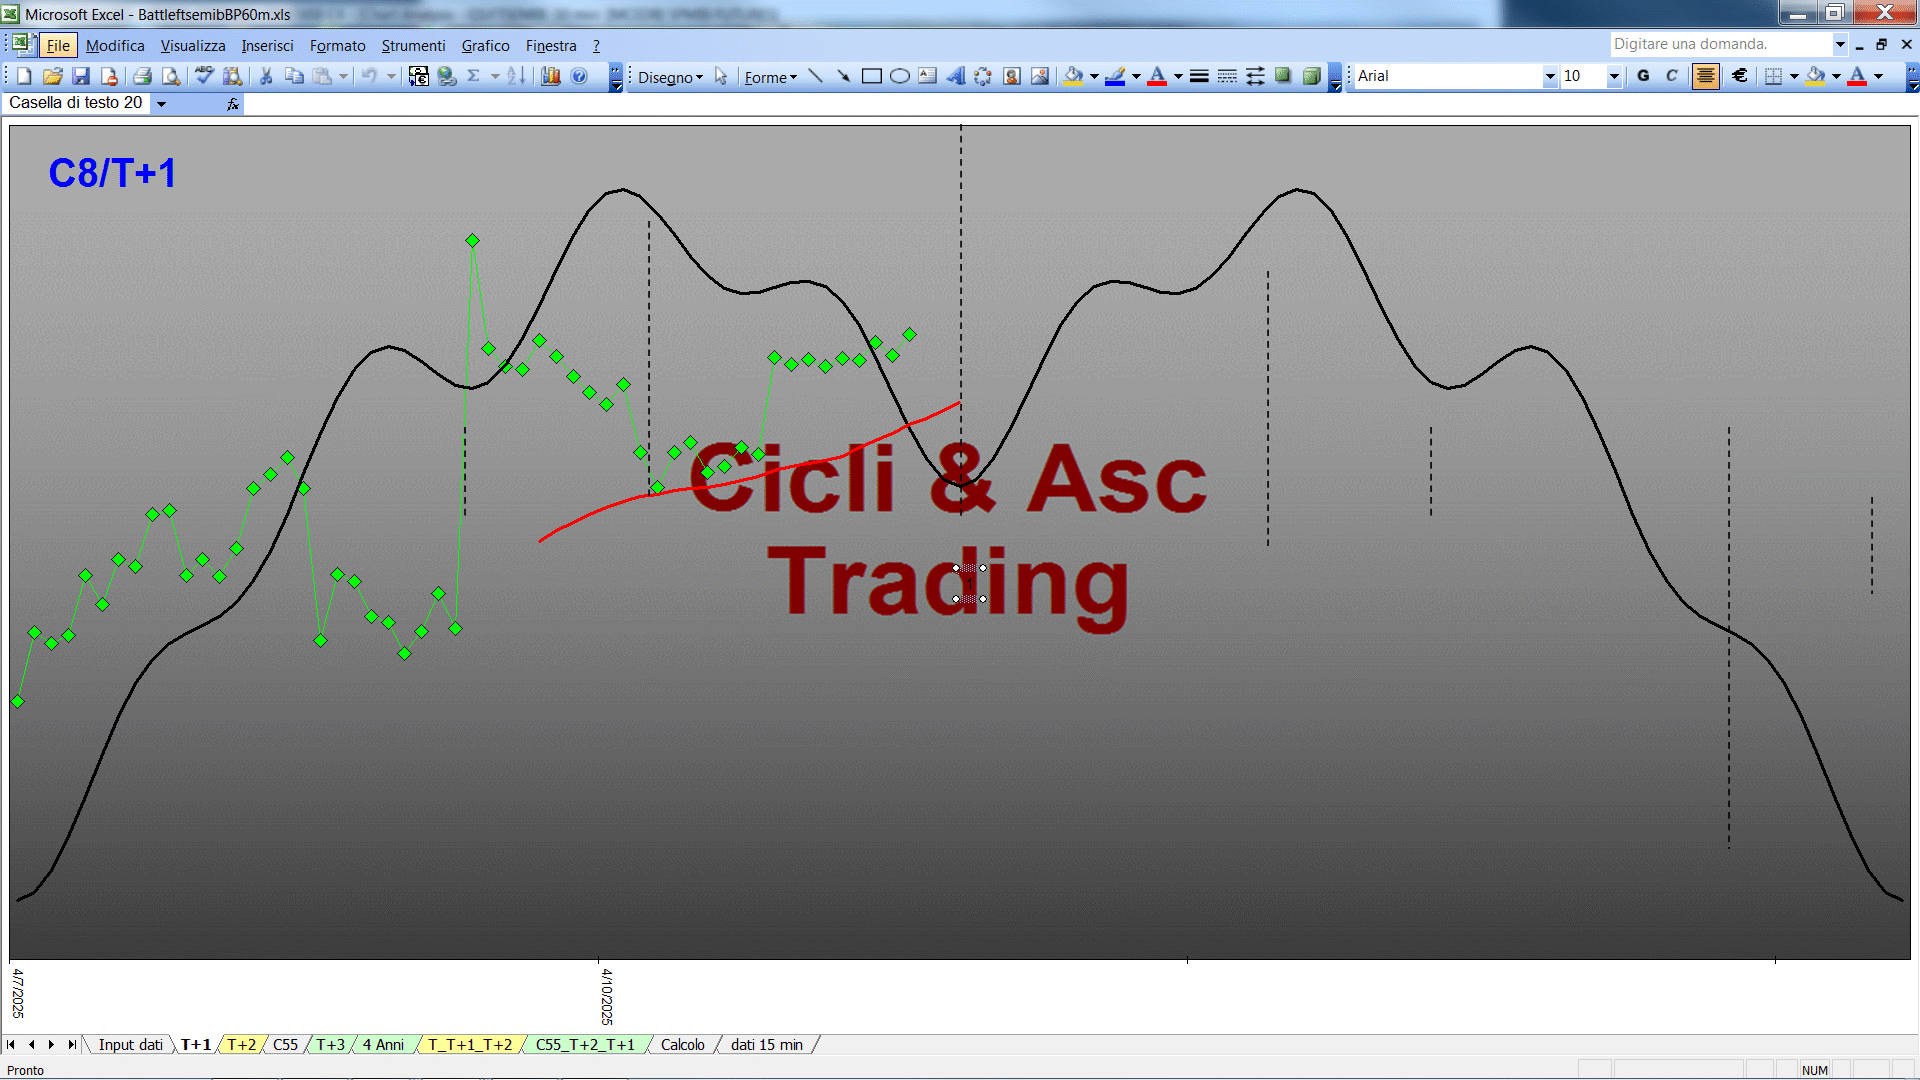
Task: Toggle center alignment button
Action: point(1706,76)
